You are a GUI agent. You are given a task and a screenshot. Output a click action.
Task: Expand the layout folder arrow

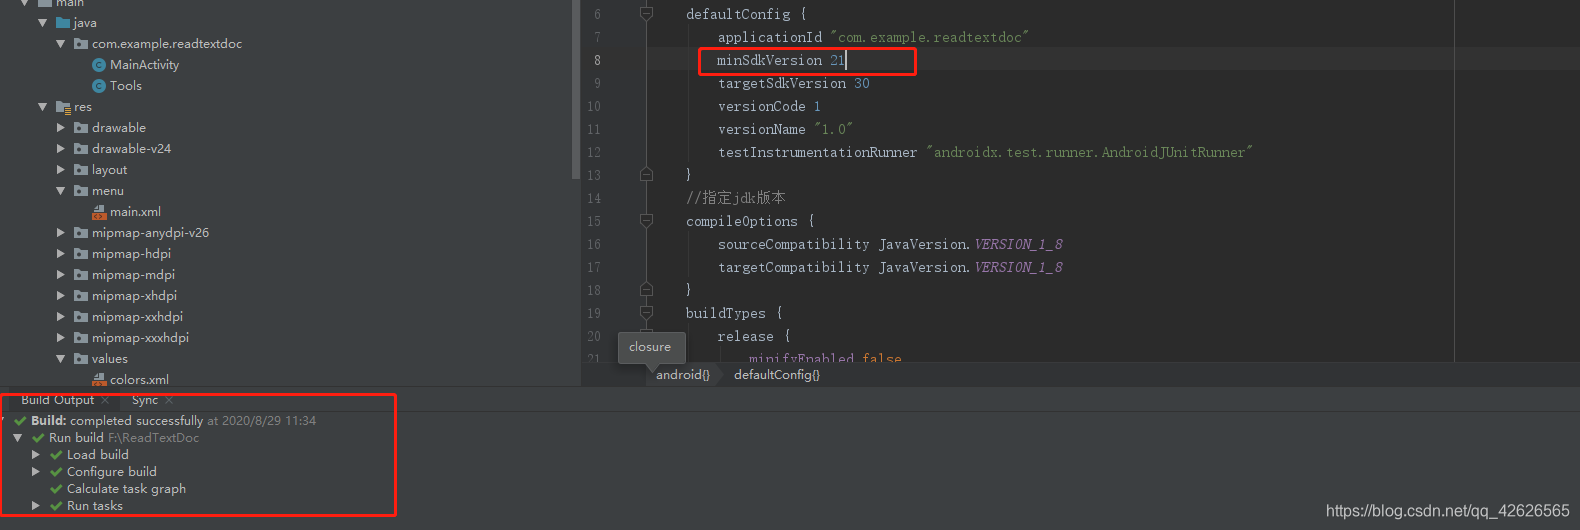60,170
